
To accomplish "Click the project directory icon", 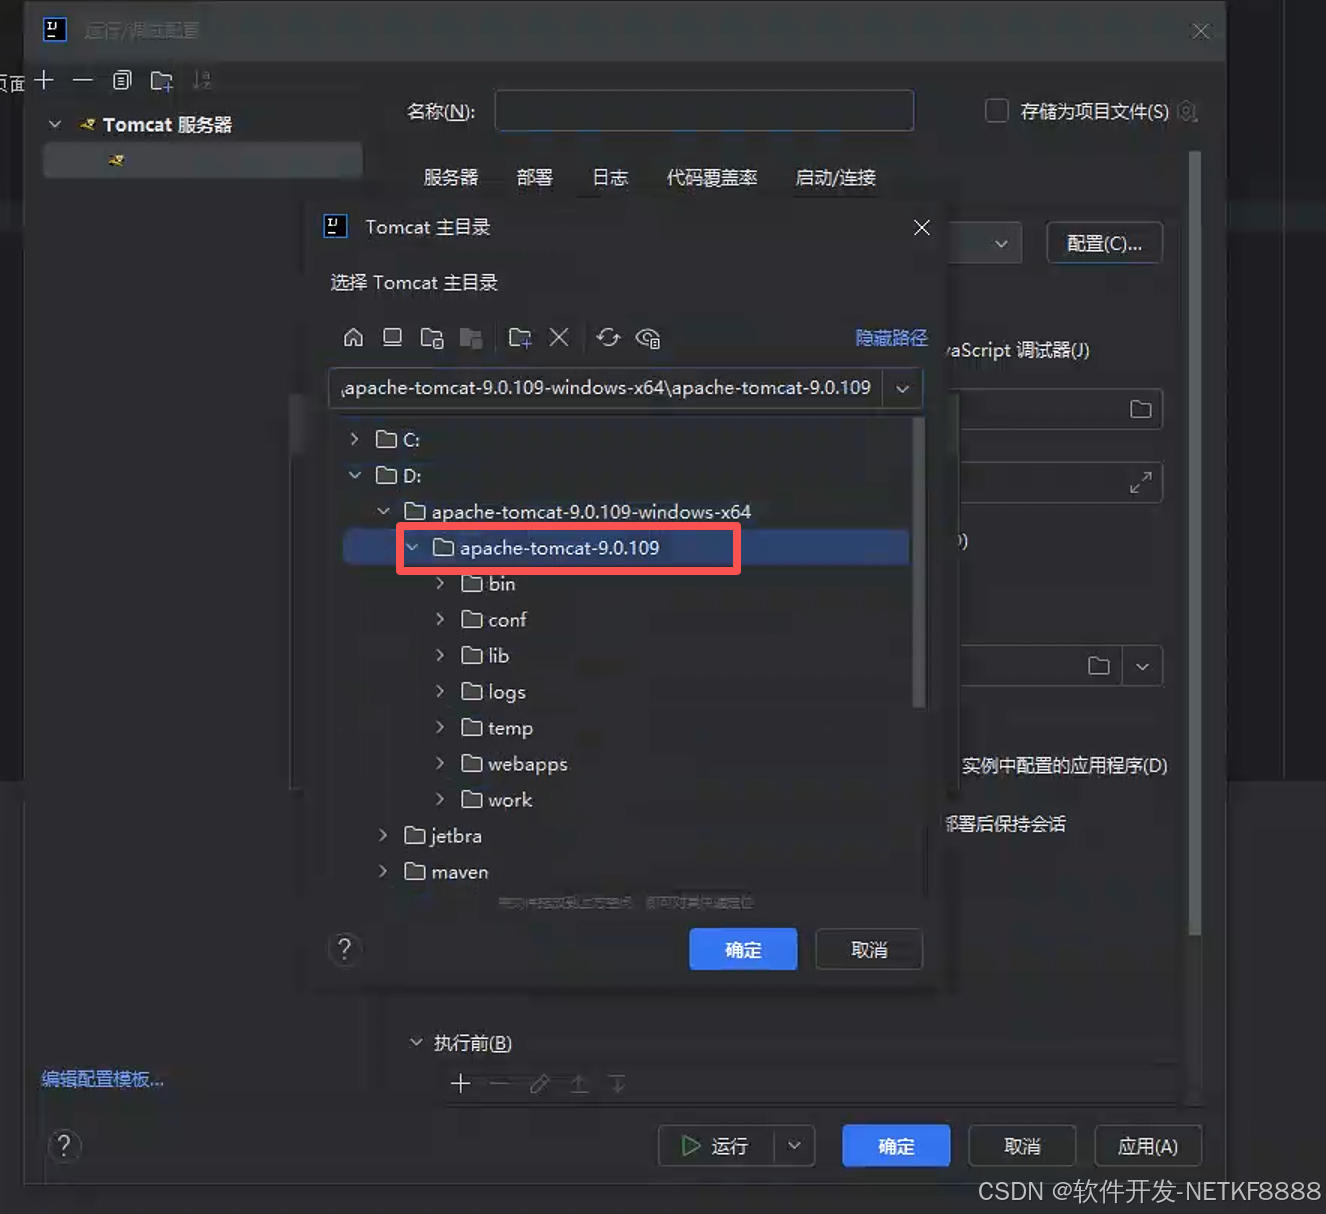I will [x=432, y=337].
